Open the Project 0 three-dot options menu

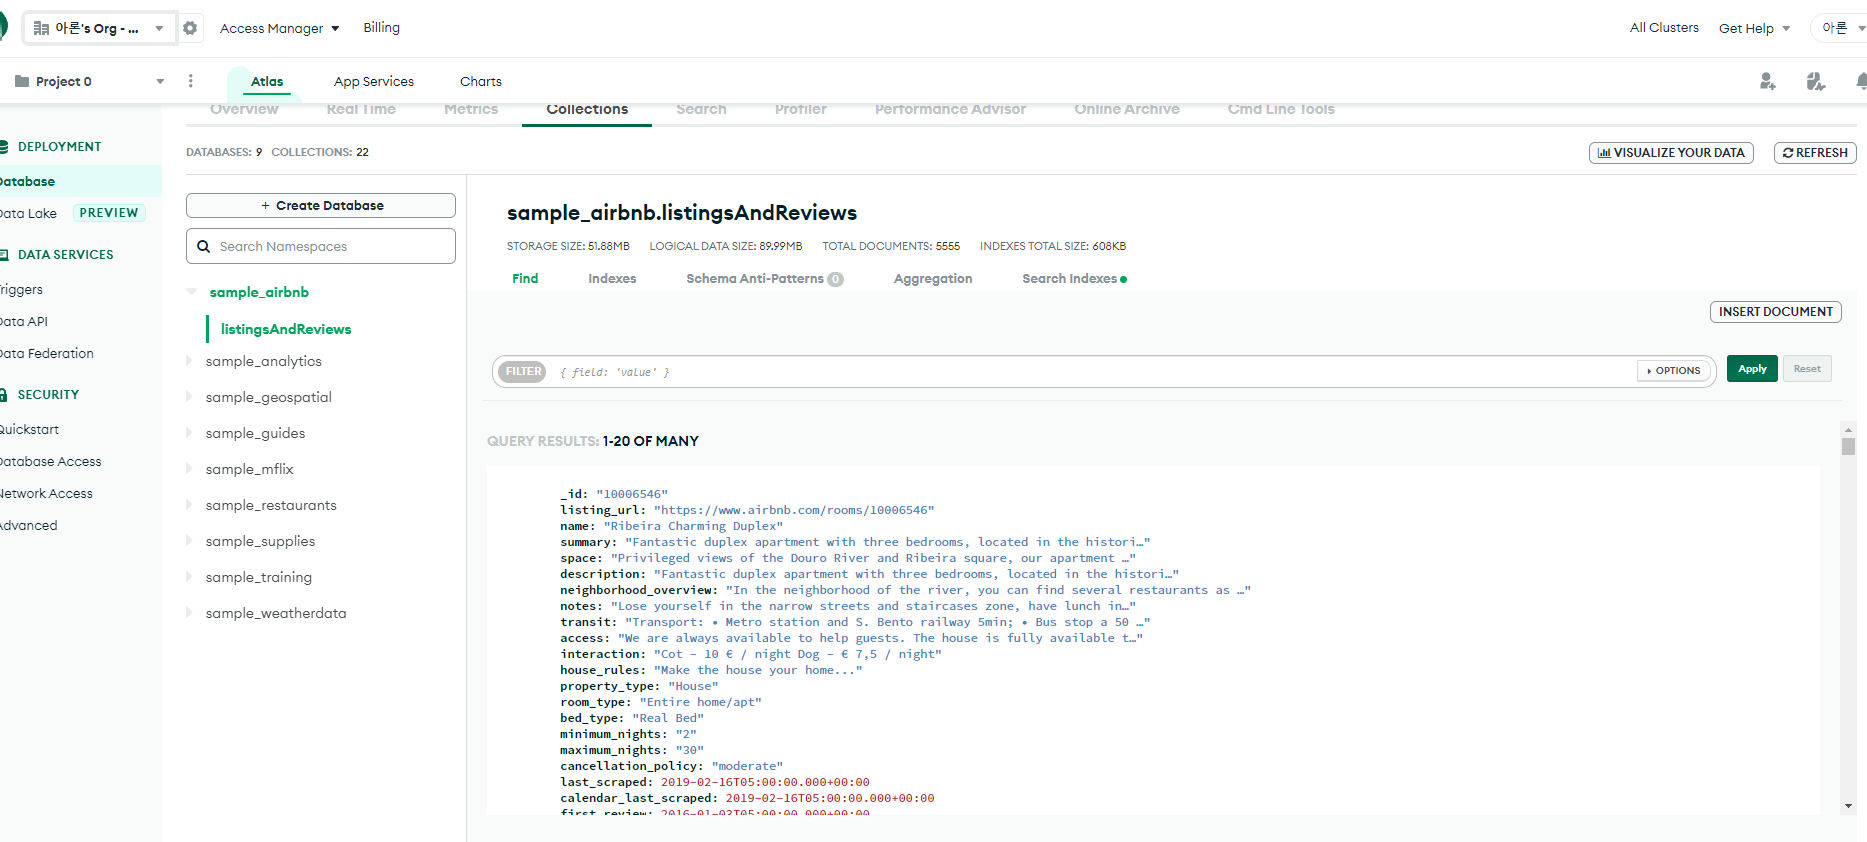pos(191,81)
